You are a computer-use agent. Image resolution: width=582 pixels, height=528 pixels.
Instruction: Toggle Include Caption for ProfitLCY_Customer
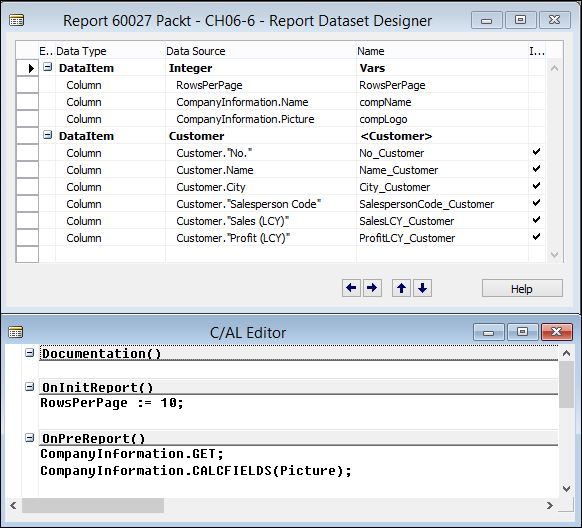(x=536, y=237)
